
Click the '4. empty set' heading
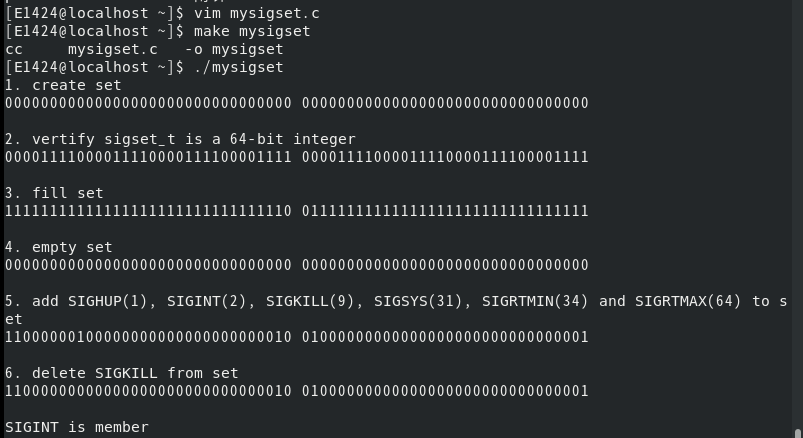pyautogui.click(x=58, y=247)
